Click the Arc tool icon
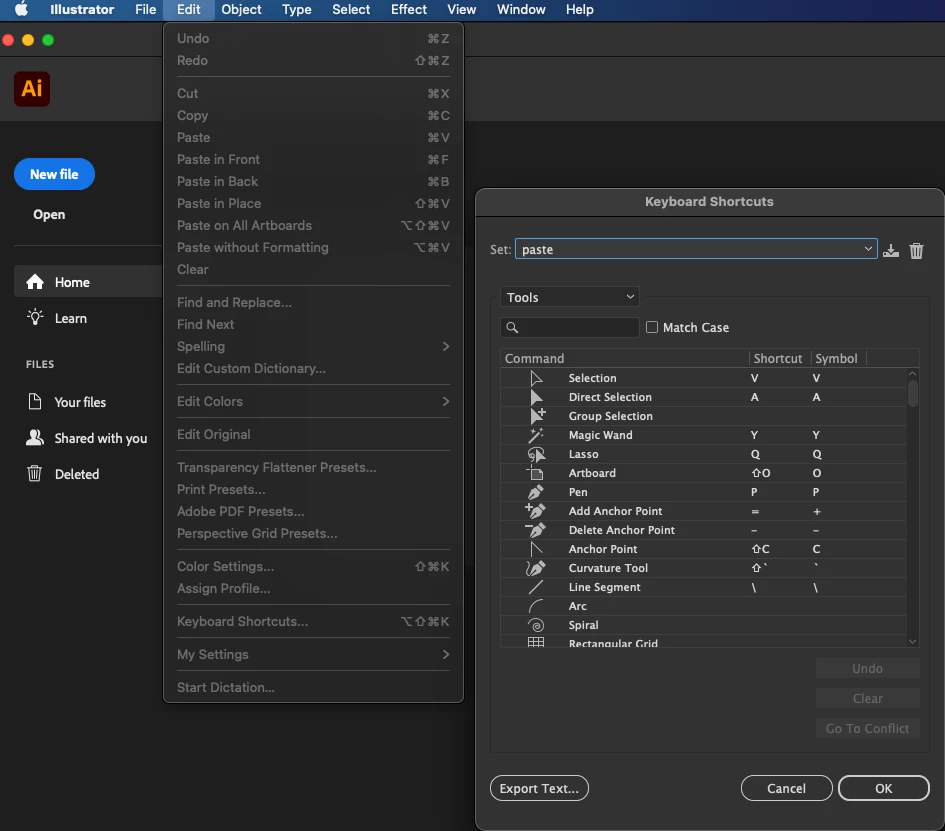The image size is (945, 831). pos(536,606)
